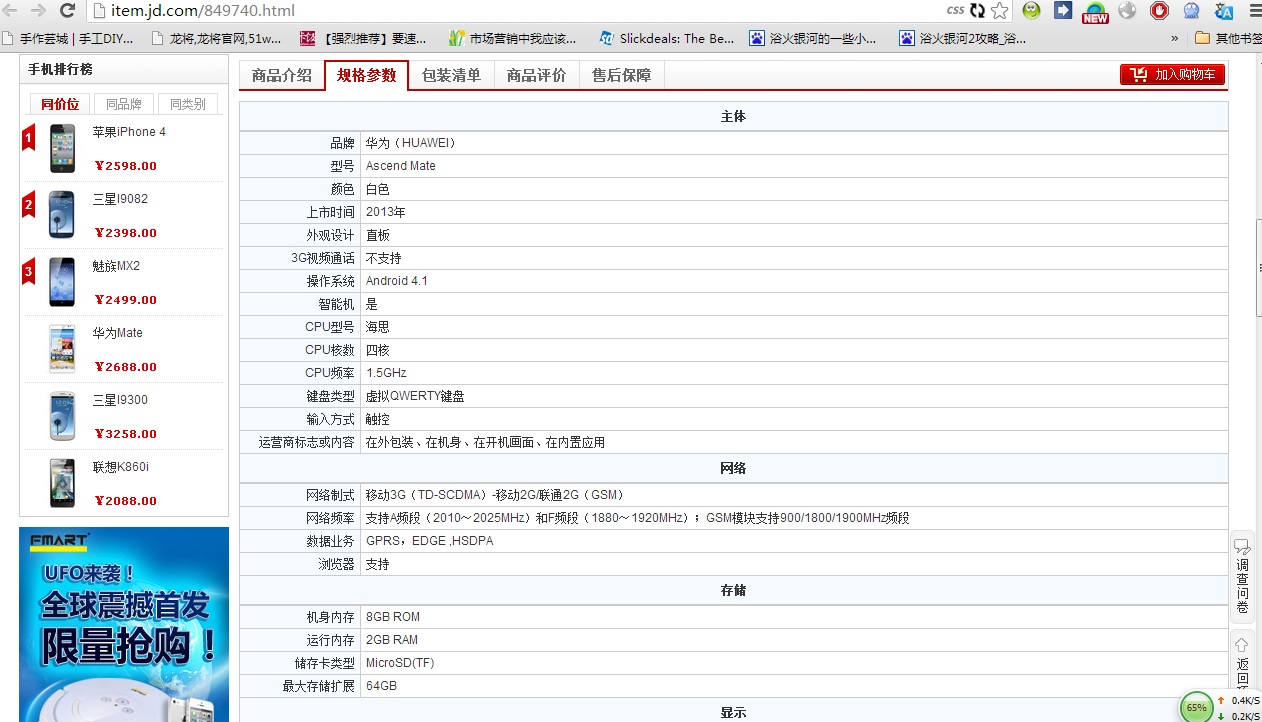The height and width of the screenshot is (722, 1262).
Task: Click the 加入购物车 add to cart button
Action: (1172, 74)
